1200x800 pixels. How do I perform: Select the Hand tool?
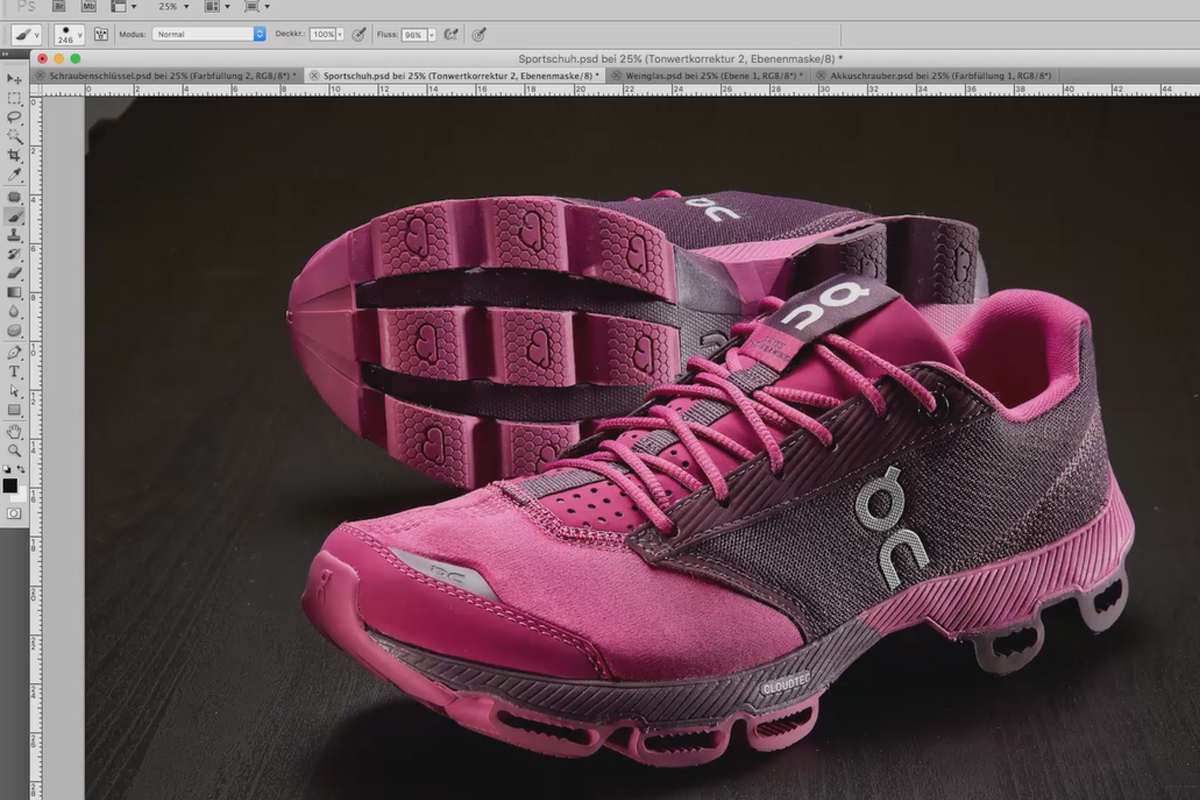(x=14, y=432)
